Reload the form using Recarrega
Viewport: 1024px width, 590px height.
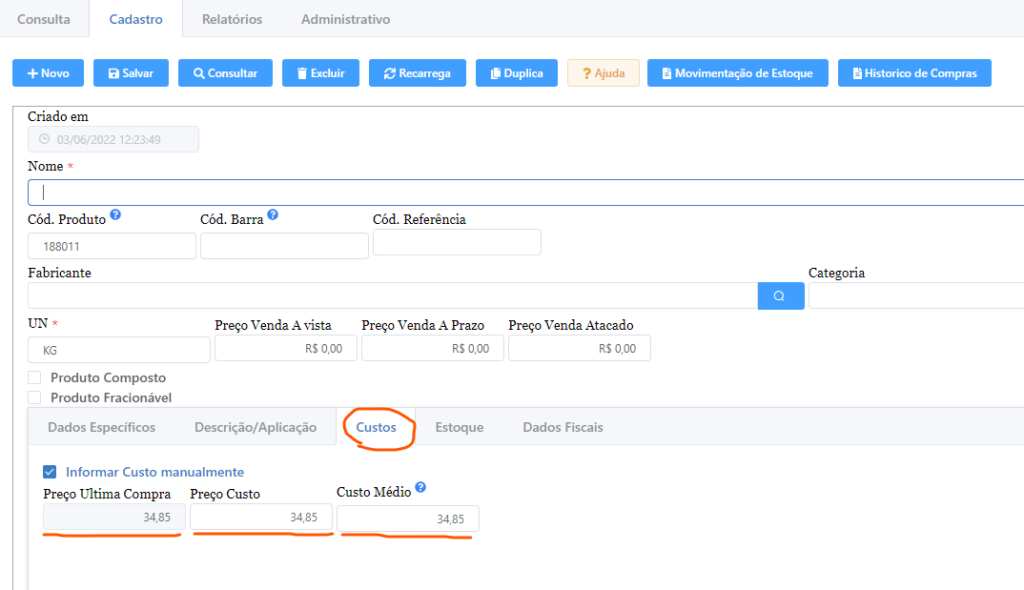[x=417, y=73]
